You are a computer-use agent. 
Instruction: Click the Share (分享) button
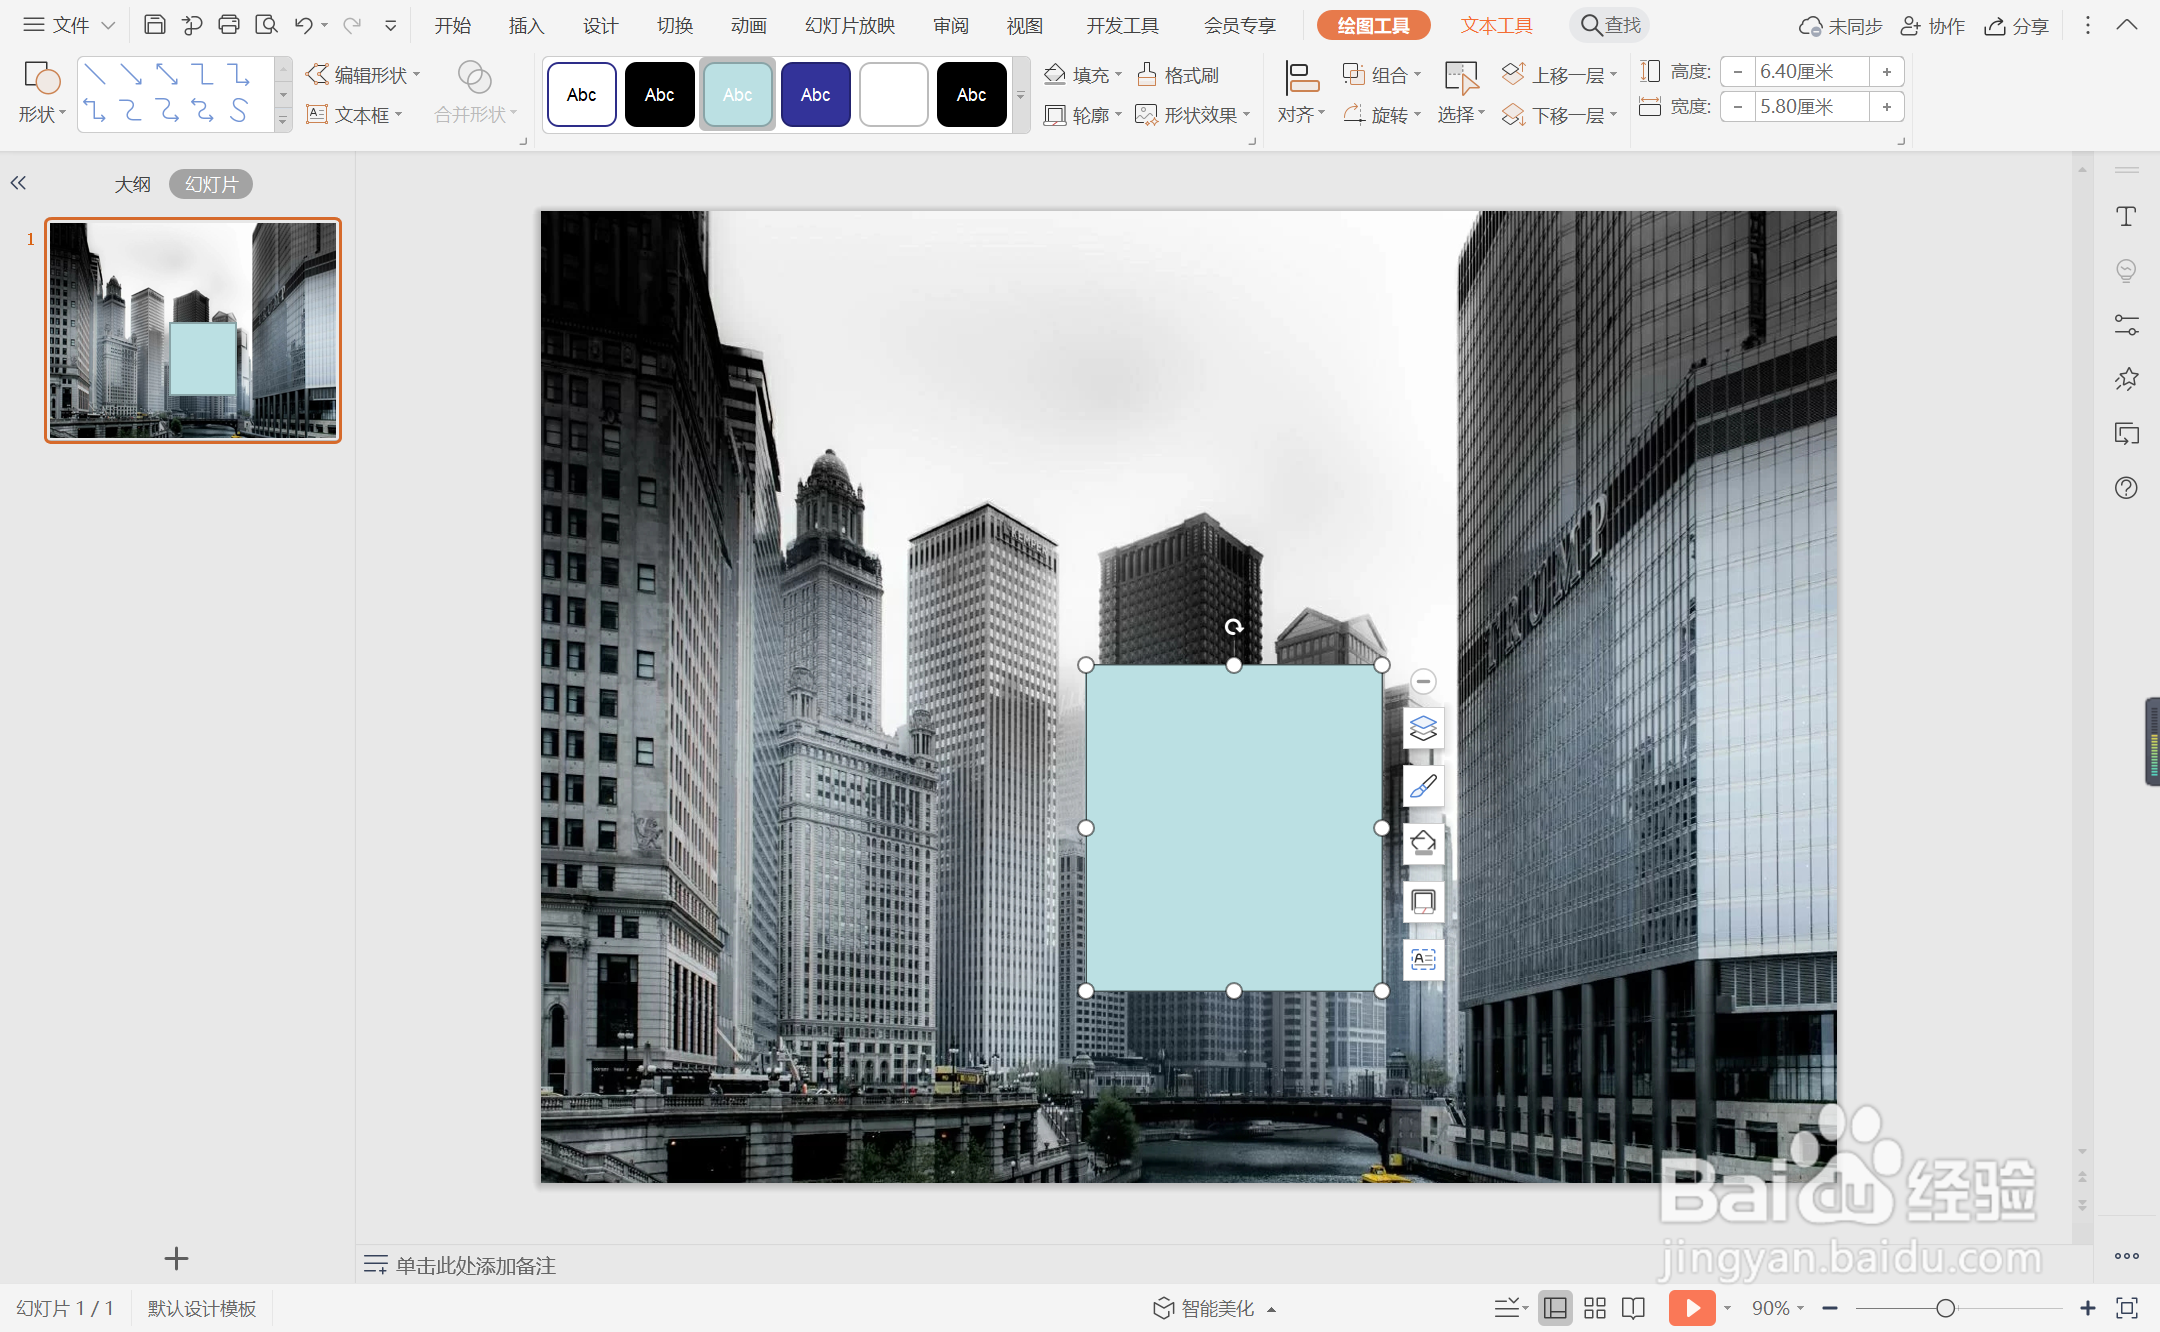[x=2017, y=25]
